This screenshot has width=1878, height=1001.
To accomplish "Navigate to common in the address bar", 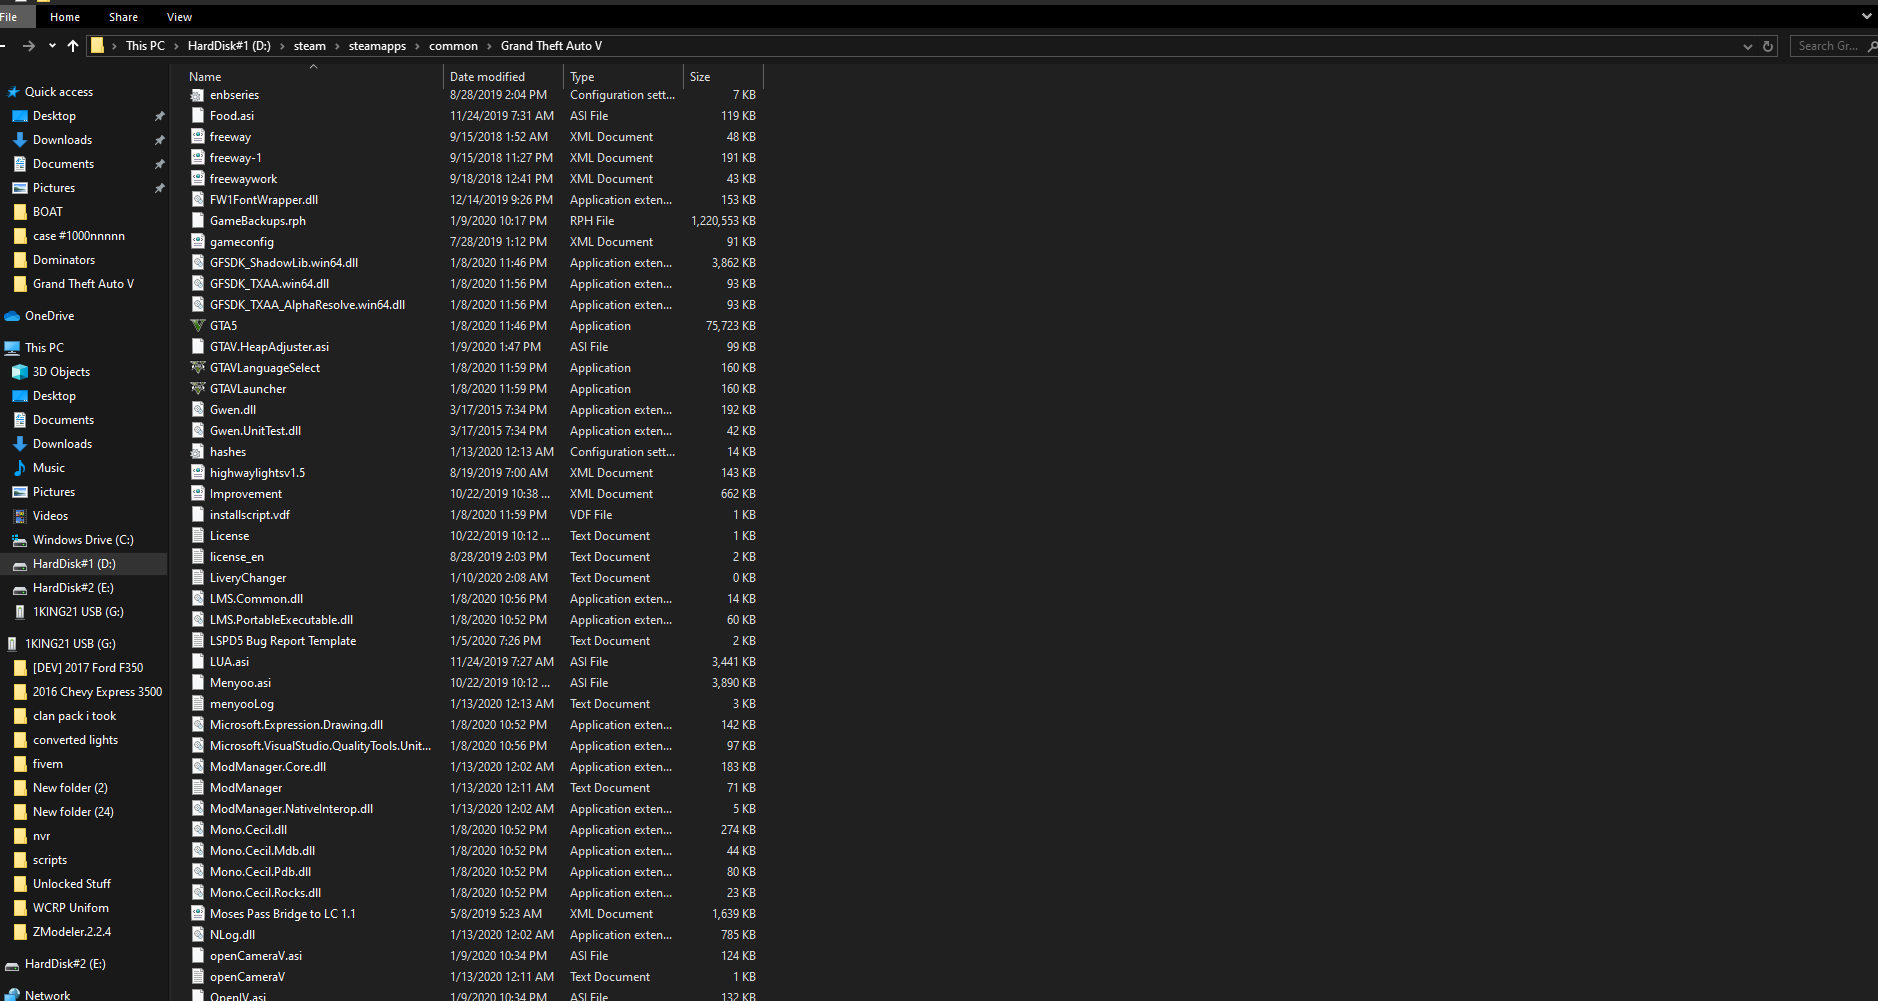I will point(453,46).
